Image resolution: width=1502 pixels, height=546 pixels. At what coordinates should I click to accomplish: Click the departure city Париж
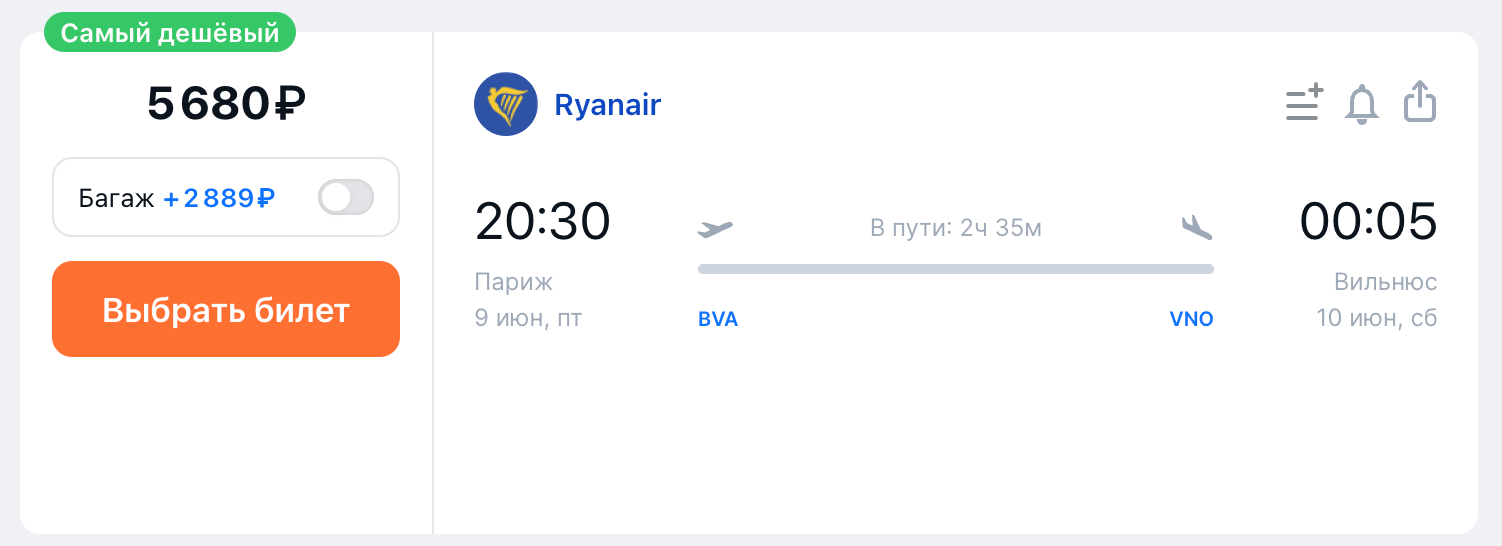click(x=513, y=282)
